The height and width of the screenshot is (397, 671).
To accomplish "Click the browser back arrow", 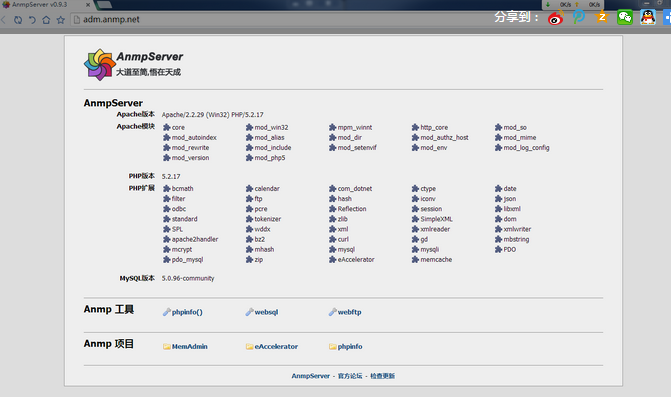I will 3,20.
